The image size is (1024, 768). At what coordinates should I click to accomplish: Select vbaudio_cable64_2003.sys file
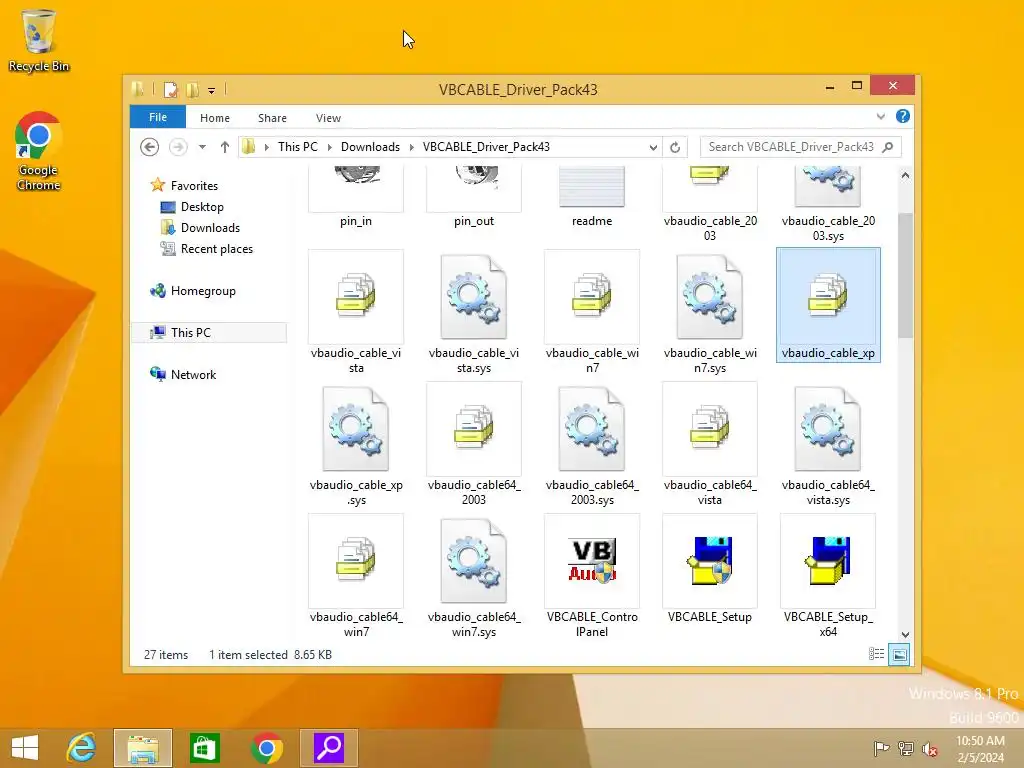[592, 445]
